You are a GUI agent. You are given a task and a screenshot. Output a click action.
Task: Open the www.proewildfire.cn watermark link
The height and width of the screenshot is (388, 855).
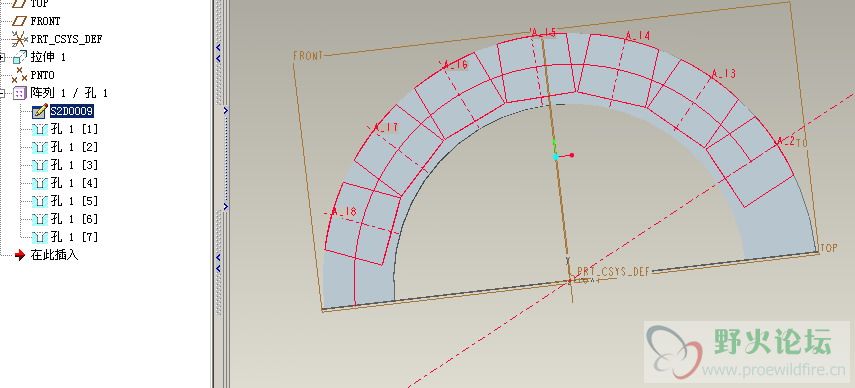coord(774,371)
